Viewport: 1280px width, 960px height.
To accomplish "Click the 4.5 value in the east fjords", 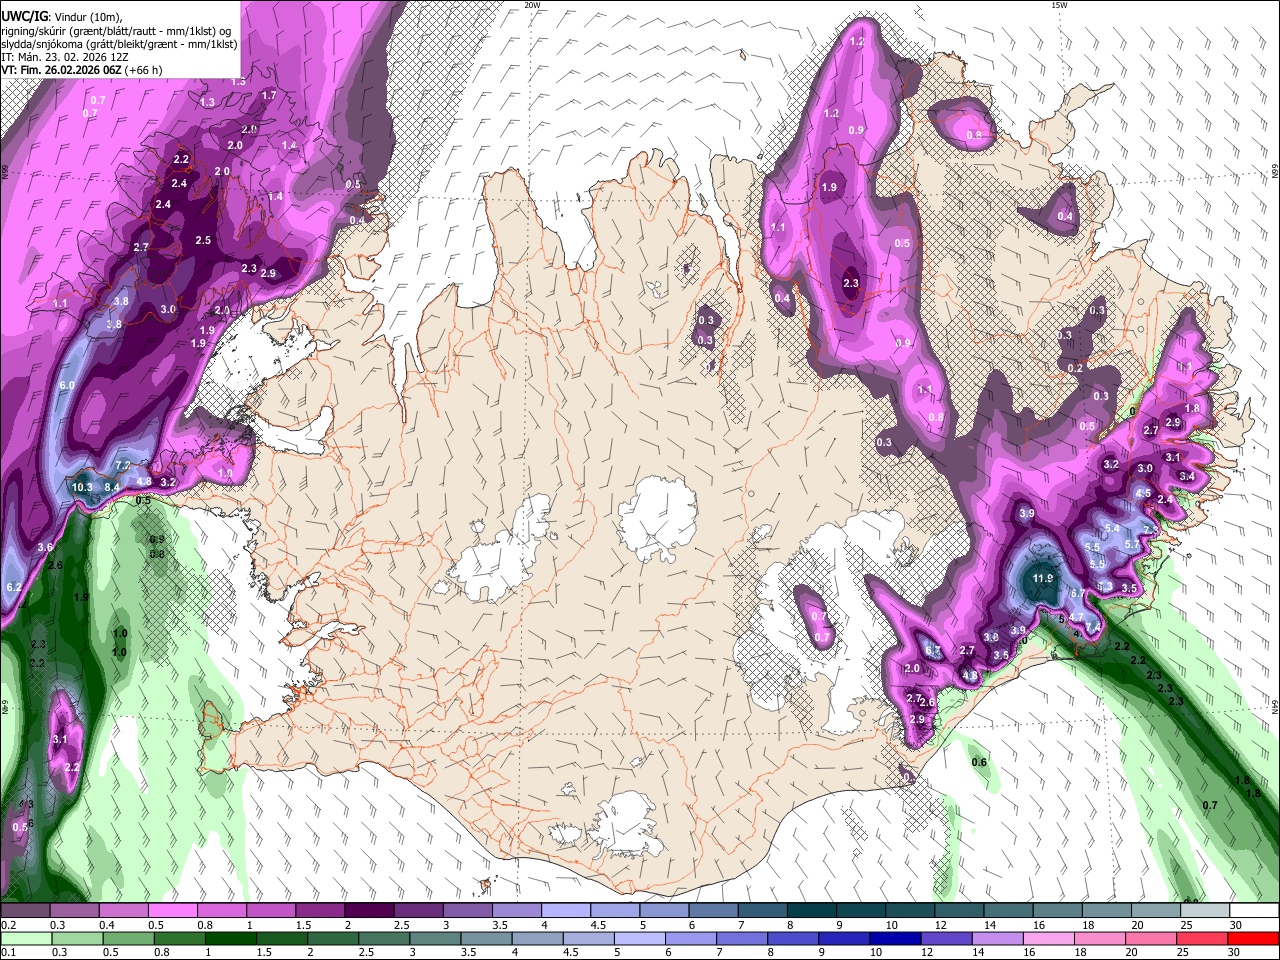I will (1143, 493).
